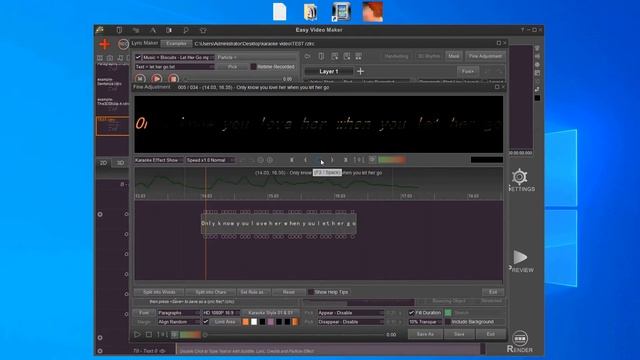Click the magnifier search icon in title bar

click(x=186, y=30)
